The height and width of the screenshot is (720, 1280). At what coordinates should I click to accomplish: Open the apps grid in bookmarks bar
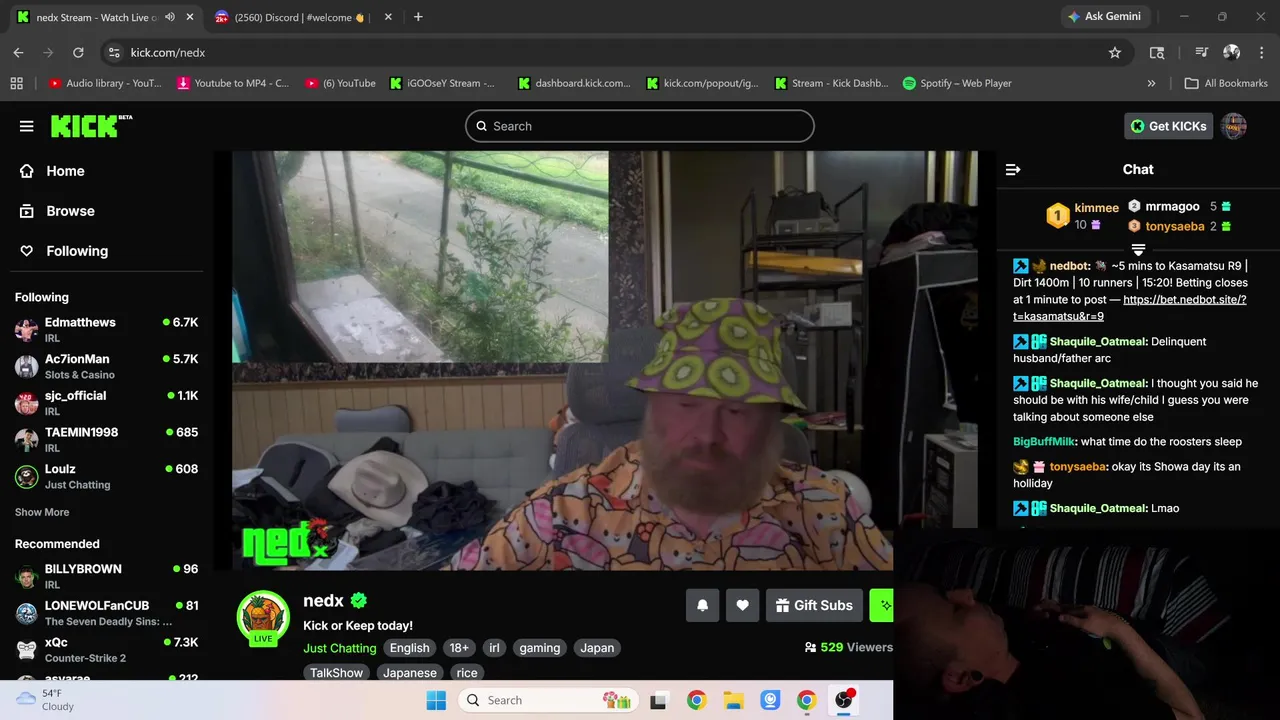(16, 83)
